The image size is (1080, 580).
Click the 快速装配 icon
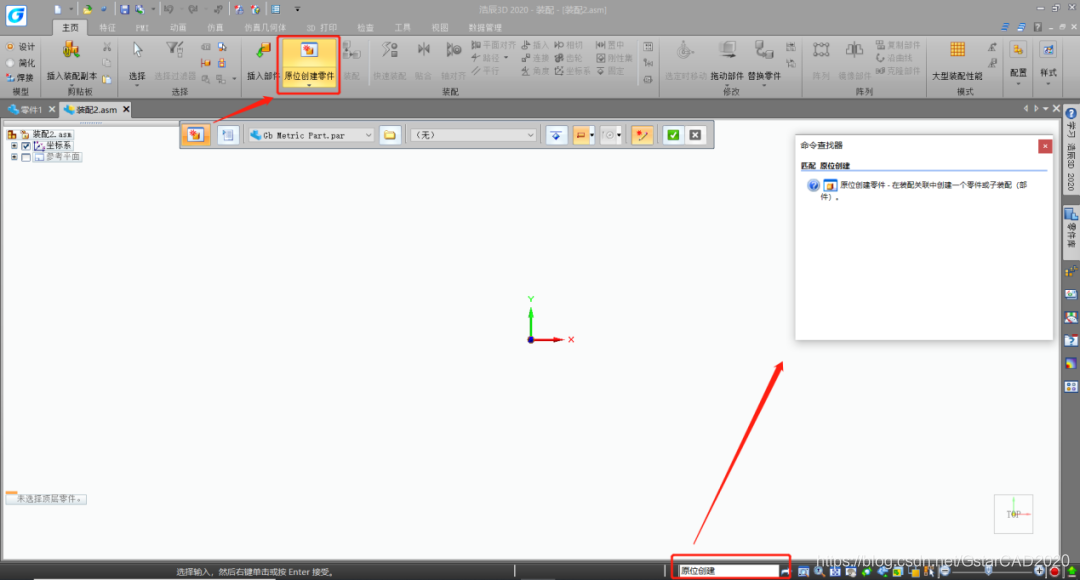[389, 50]
